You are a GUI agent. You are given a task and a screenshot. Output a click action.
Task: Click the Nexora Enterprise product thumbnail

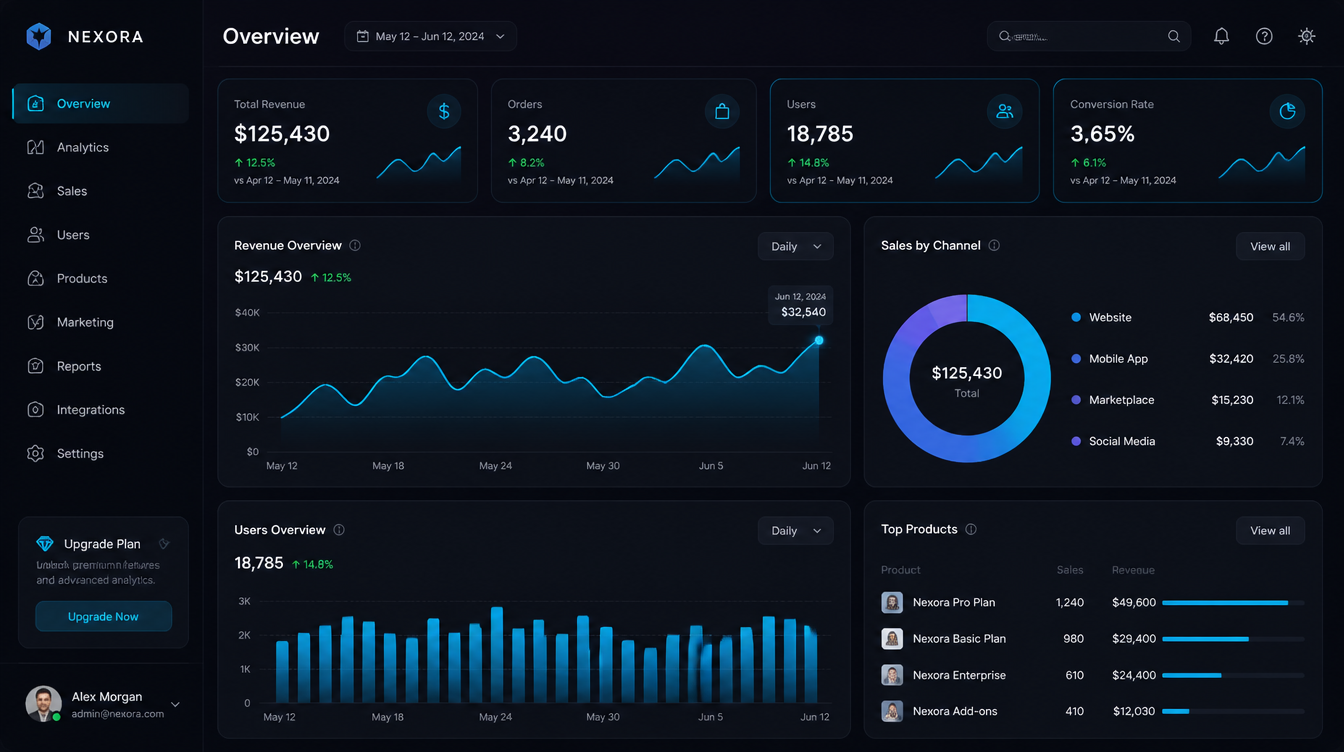pos(892,675)
